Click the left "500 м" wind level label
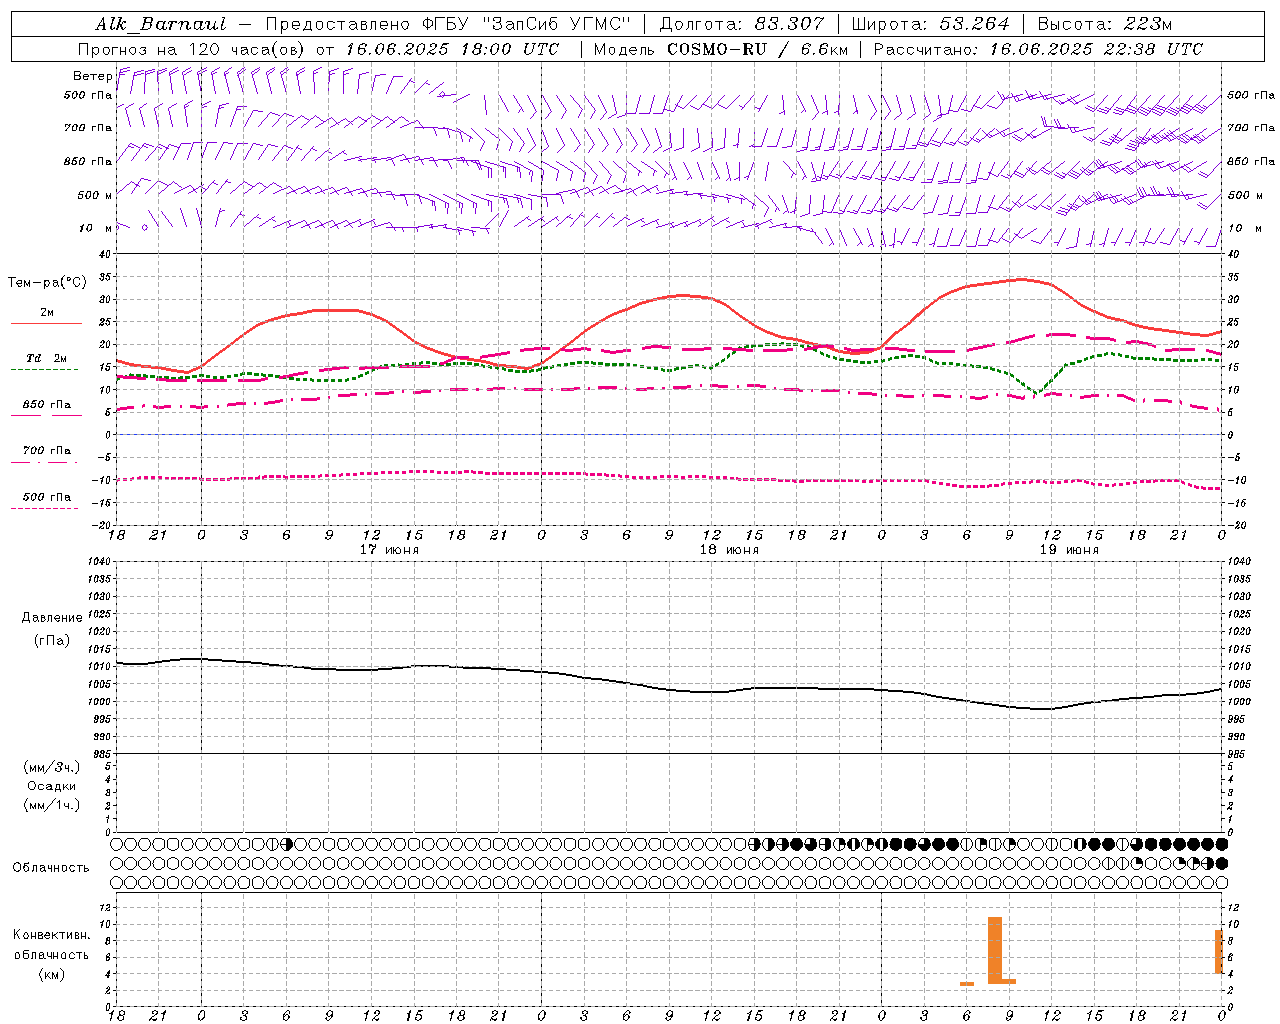1280x1024 pixels. pos(95,195)
